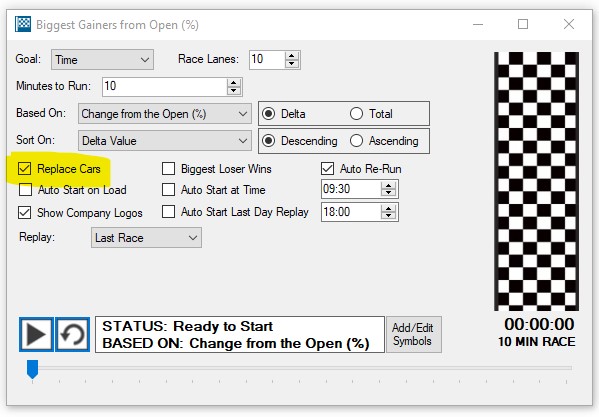This screenshot has height=417, width=599.
Task: Click the blue race timeline slider handle
Action: pyautogui.click(x=32, y=369)
